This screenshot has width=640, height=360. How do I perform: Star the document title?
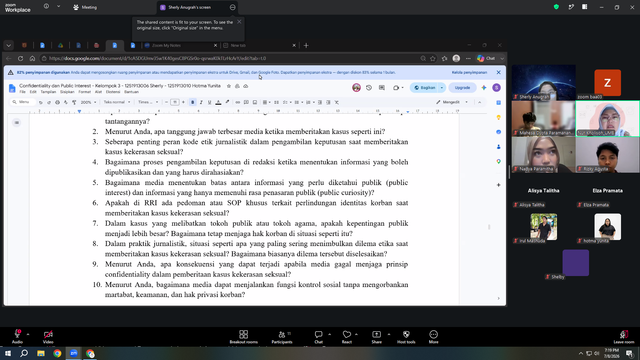pyautogui.click(x=229, y=86)
